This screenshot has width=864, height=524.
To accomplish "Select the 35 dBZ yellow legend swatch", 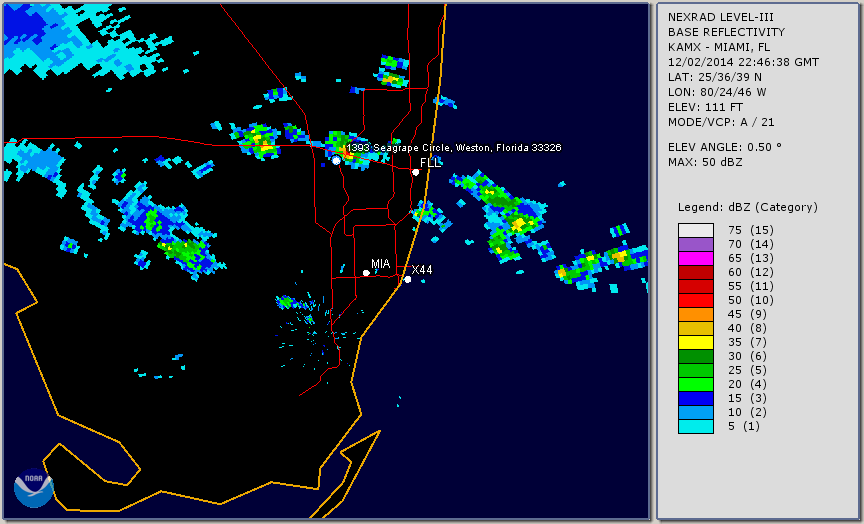I will pos(695,342).
